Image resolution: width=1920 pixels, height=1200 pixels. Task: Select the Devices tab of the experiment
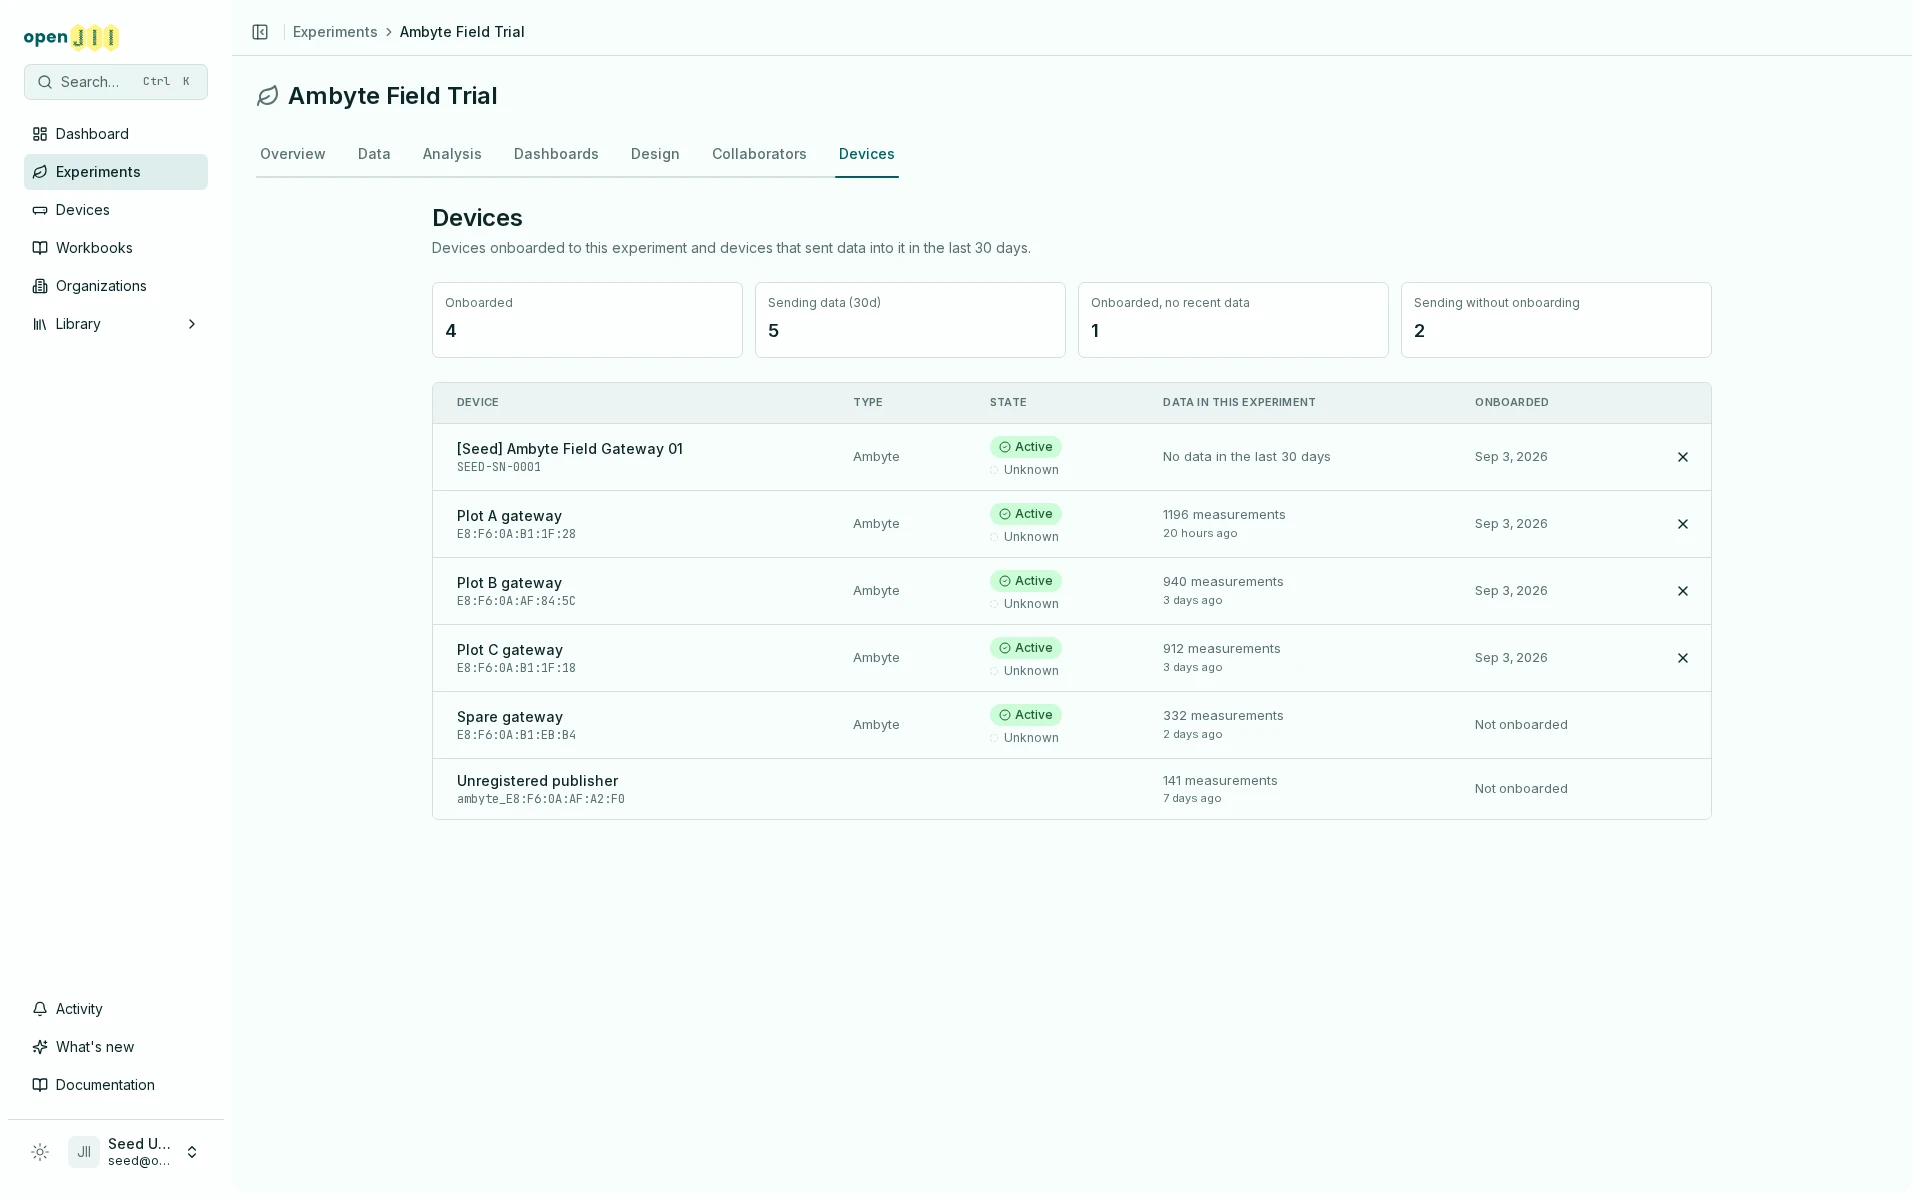tap(867, 154)
